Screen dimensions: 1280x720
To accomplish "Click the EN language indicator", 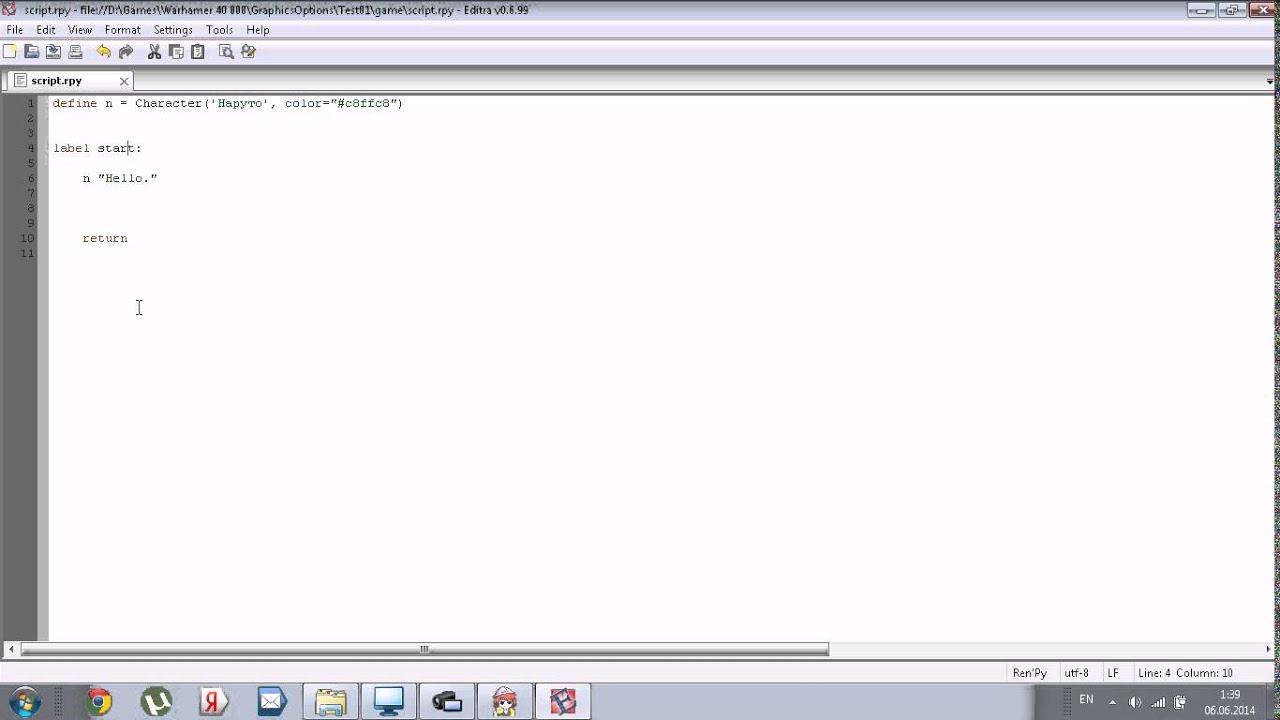I will click(x=1086, y=700).
